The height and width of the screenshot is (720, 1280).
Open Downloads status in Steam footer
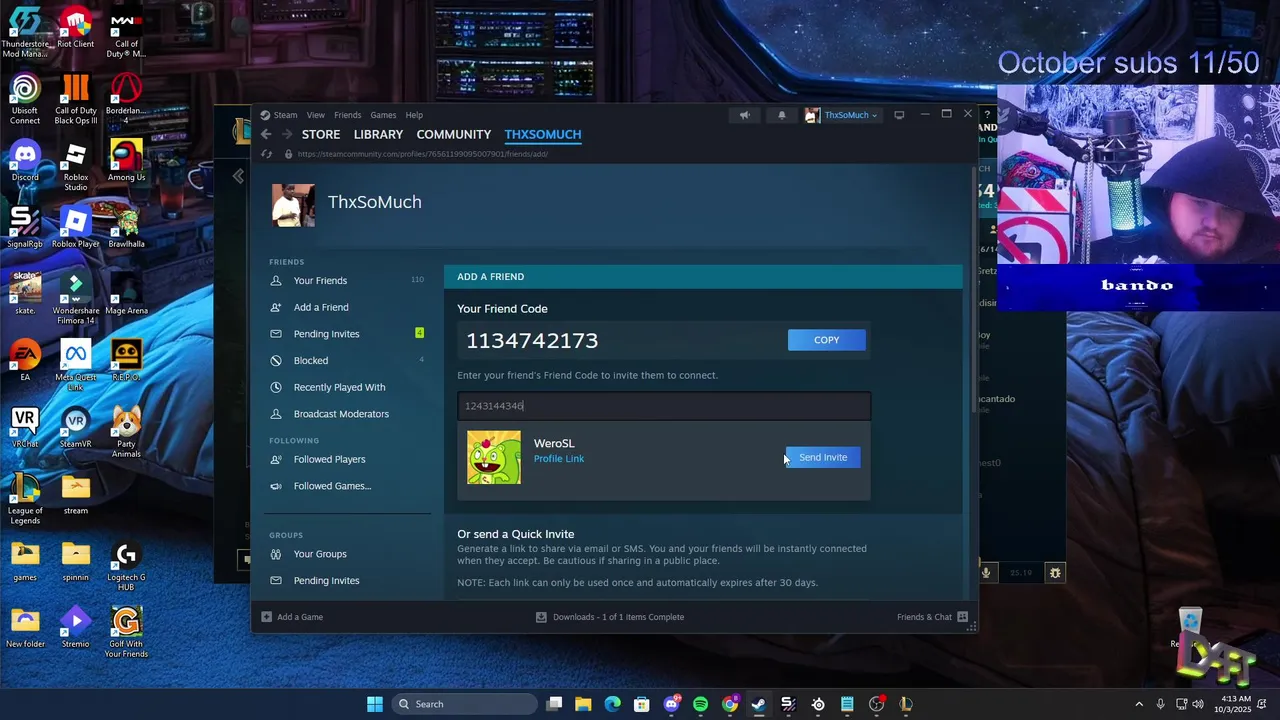click(610, 617)
